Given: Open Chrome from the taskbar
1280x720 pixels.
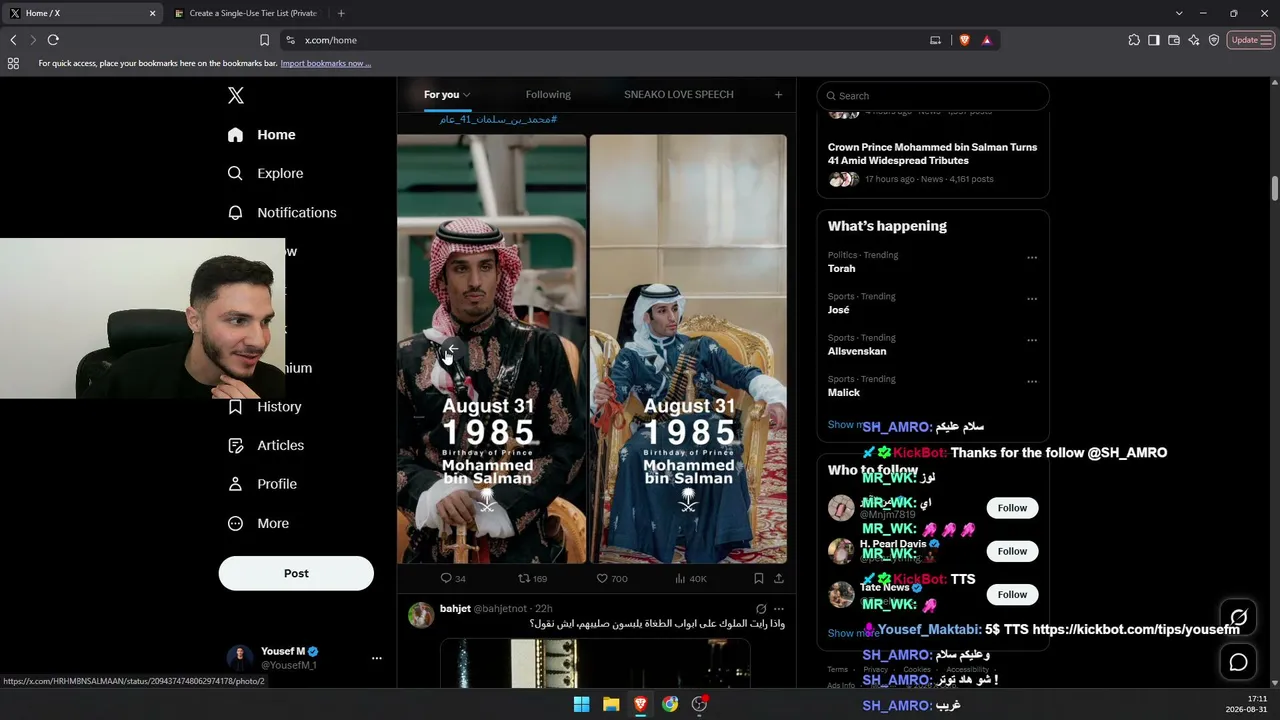Looking at the screenshot, I should click(670, 704).
